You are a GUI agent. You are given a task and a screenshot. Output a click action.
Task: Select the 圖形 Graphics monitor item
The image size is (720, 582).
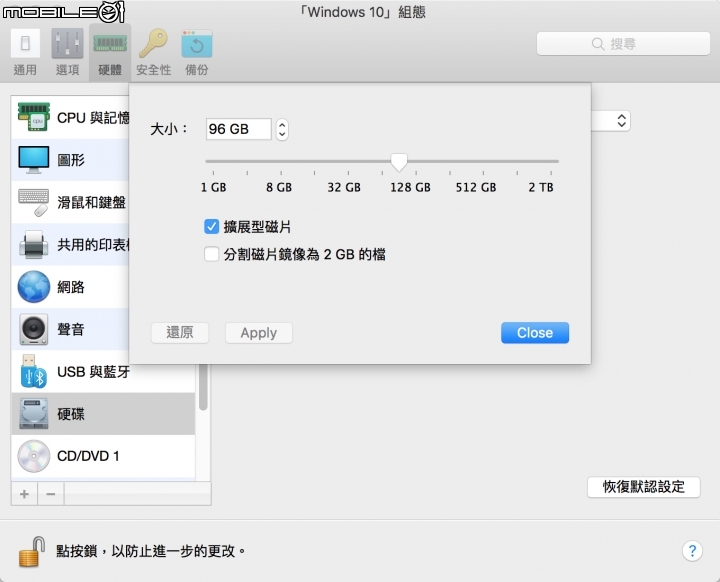[x=70, y=160]
